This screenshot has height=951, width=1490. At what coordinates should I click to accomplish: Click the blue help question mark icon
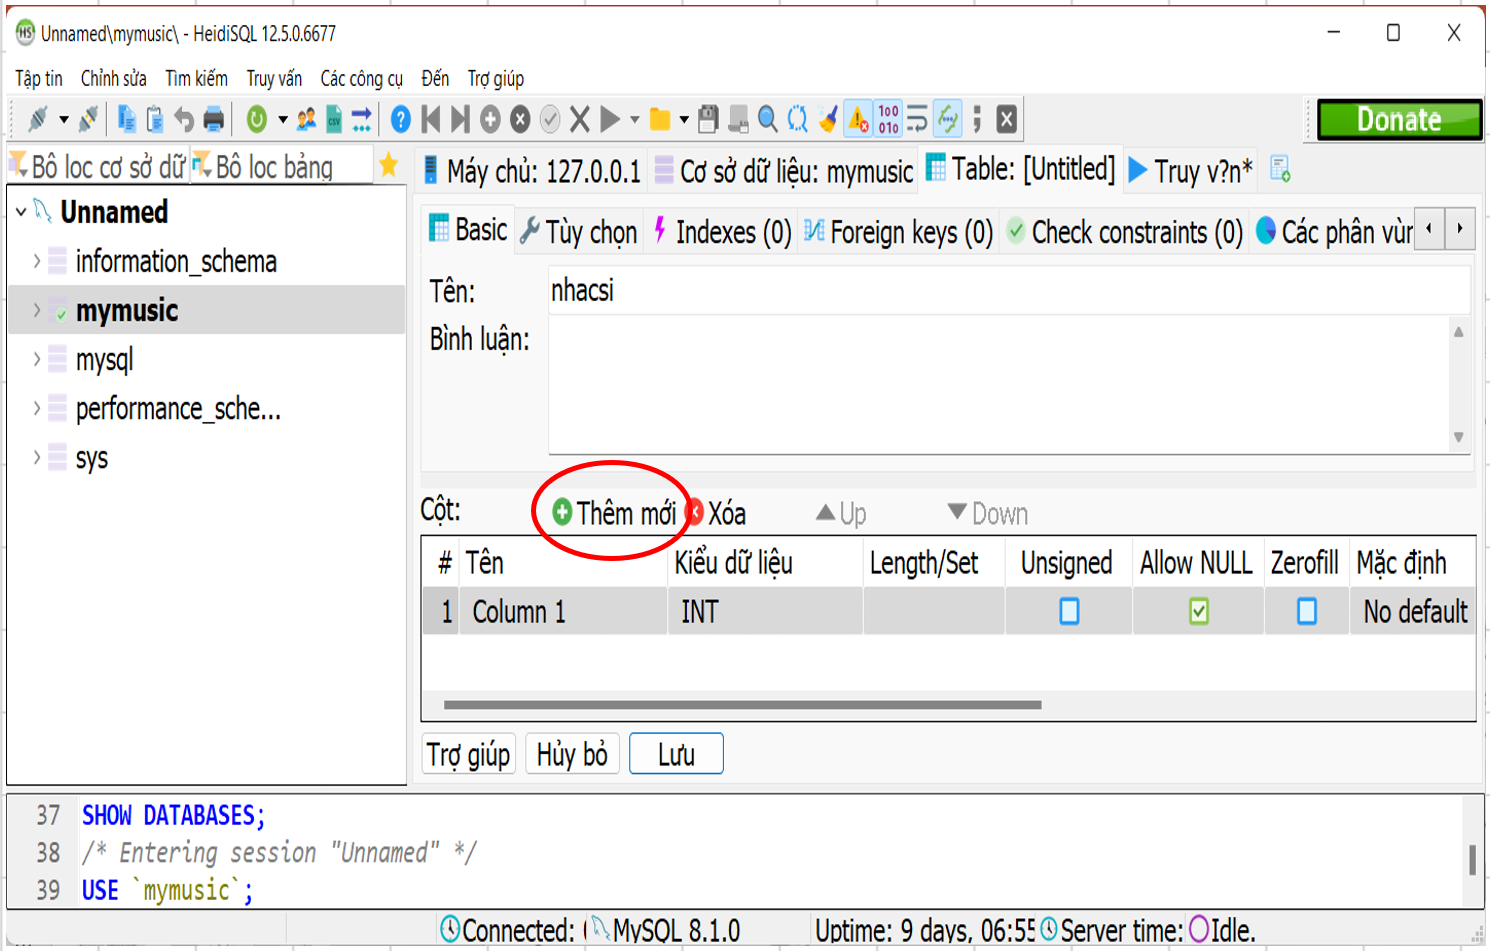pos(401,120)
